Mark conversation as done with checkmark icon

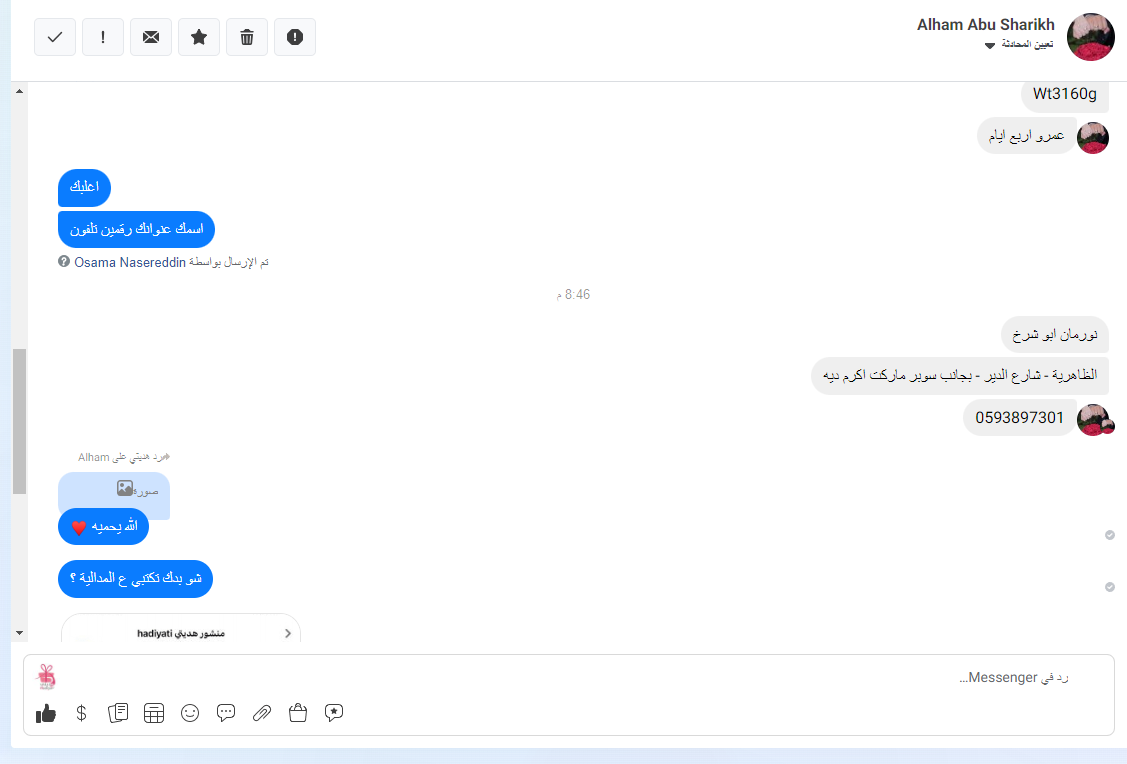point(55,37)
